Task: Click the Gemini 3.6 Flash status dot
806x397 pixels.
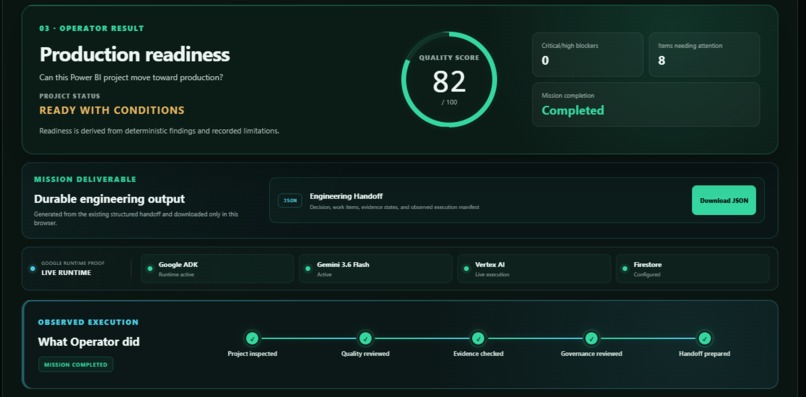Action: pyautogui.click(x=308, y=268)
